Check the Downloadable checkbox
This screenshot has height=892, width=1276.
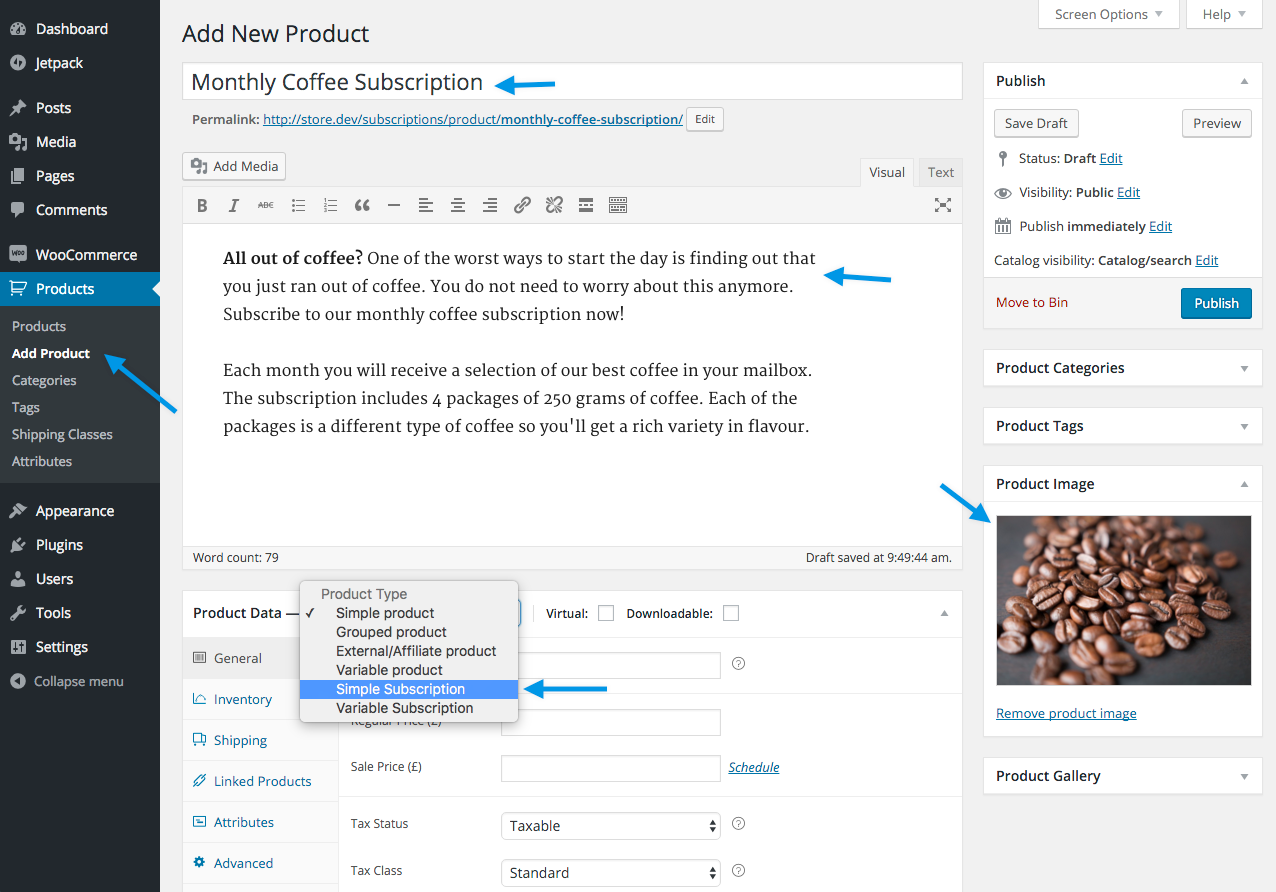[731, 613]
